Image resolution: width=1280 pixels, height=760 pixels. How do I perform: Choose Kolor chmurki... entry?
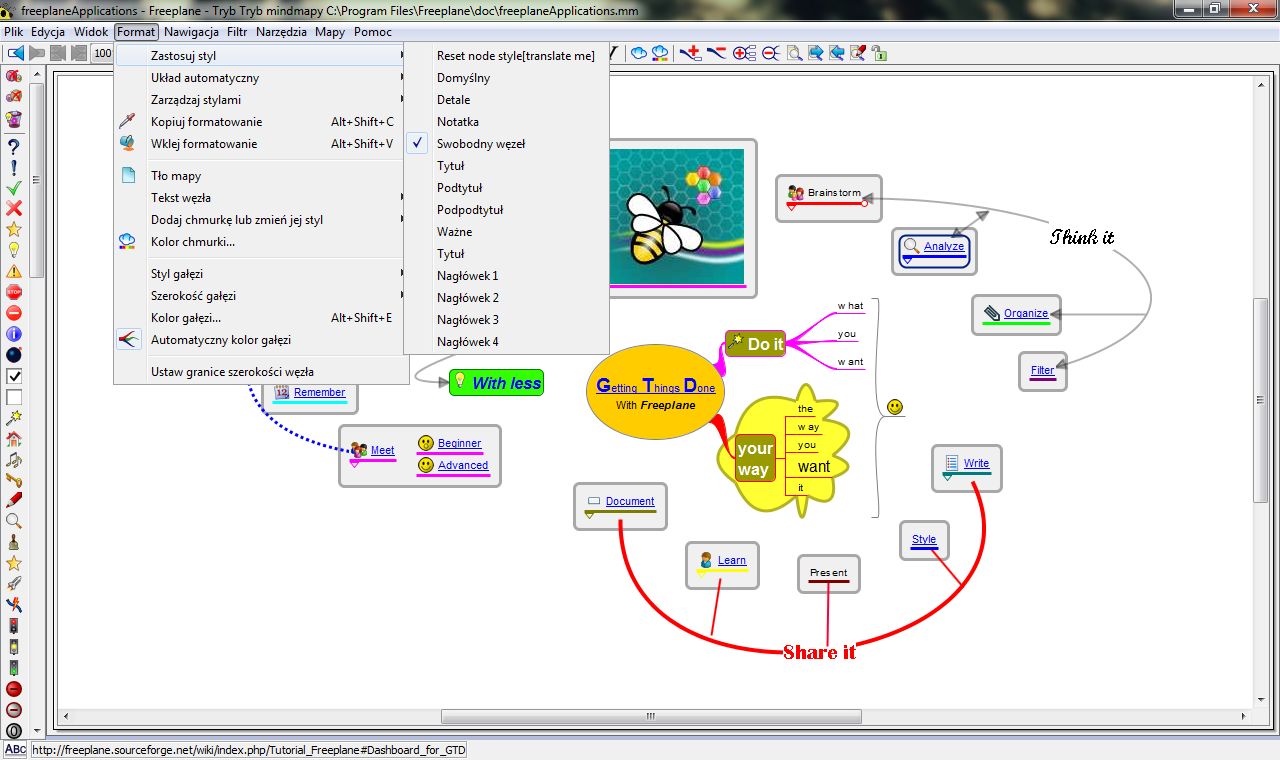pyautogui.click(x=261, y=242)
